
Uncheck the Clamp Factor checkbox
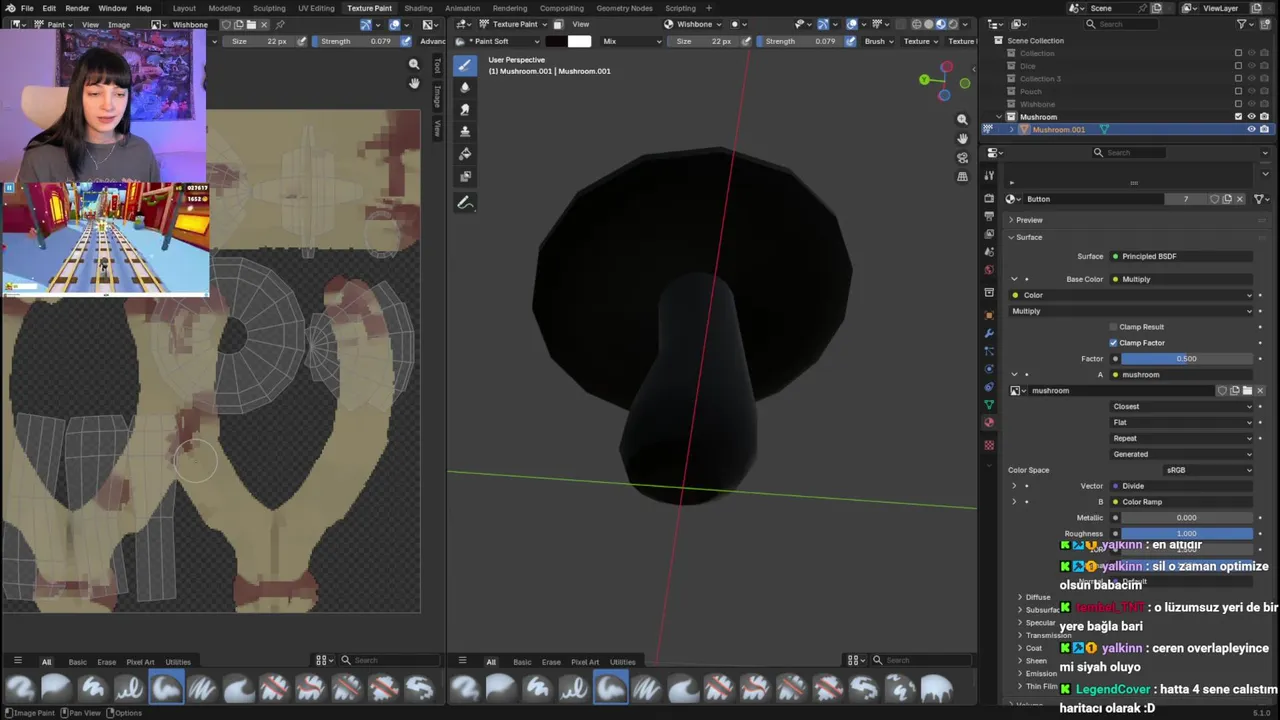tap(1113, 343)
